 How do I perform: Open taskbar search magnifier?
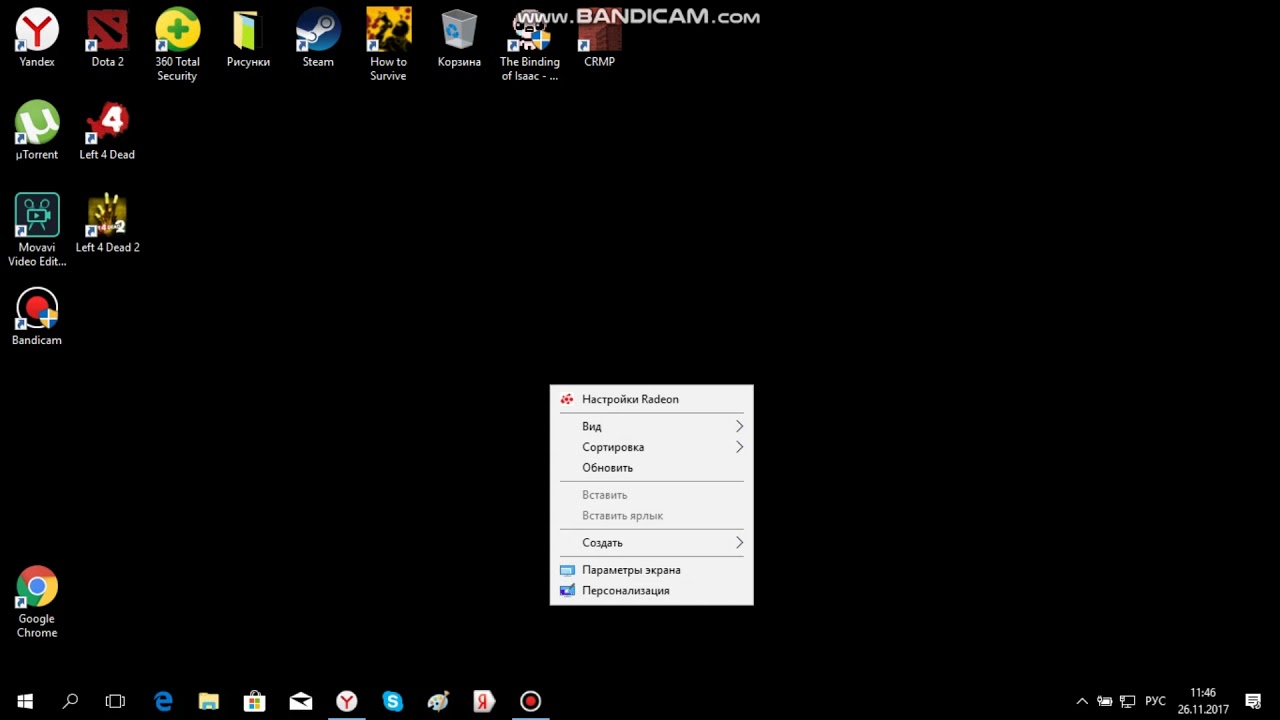click(70, 701)
